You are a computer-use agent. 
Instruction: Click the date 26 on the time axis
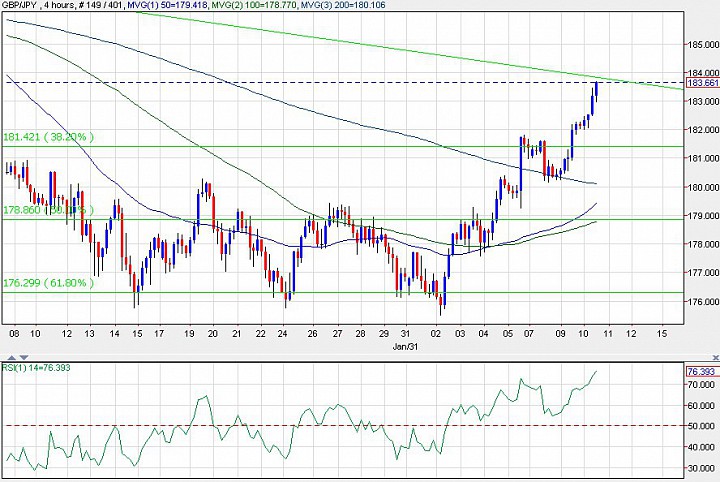point(312,334)
